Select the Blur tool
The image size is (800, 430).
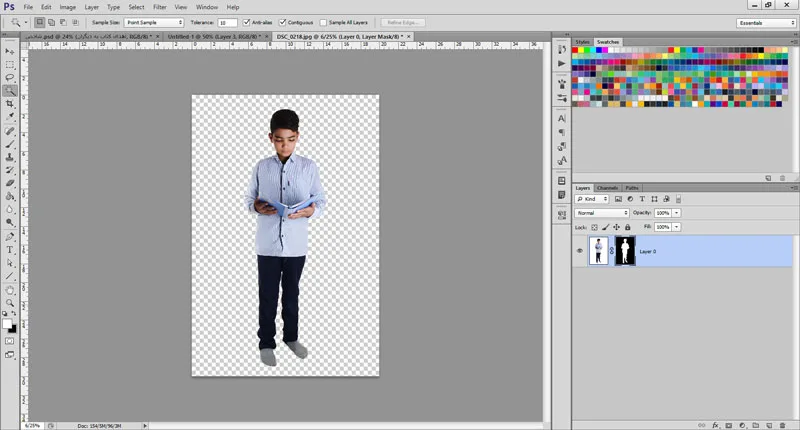coord(10,210)
